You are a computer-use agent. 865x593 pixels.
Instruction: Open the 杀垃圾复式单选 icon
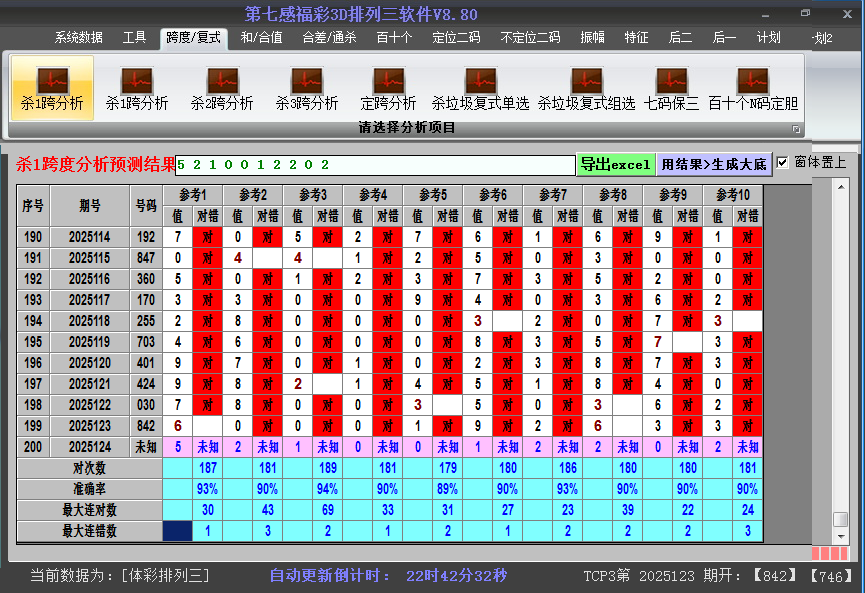[x=480, y=88]
